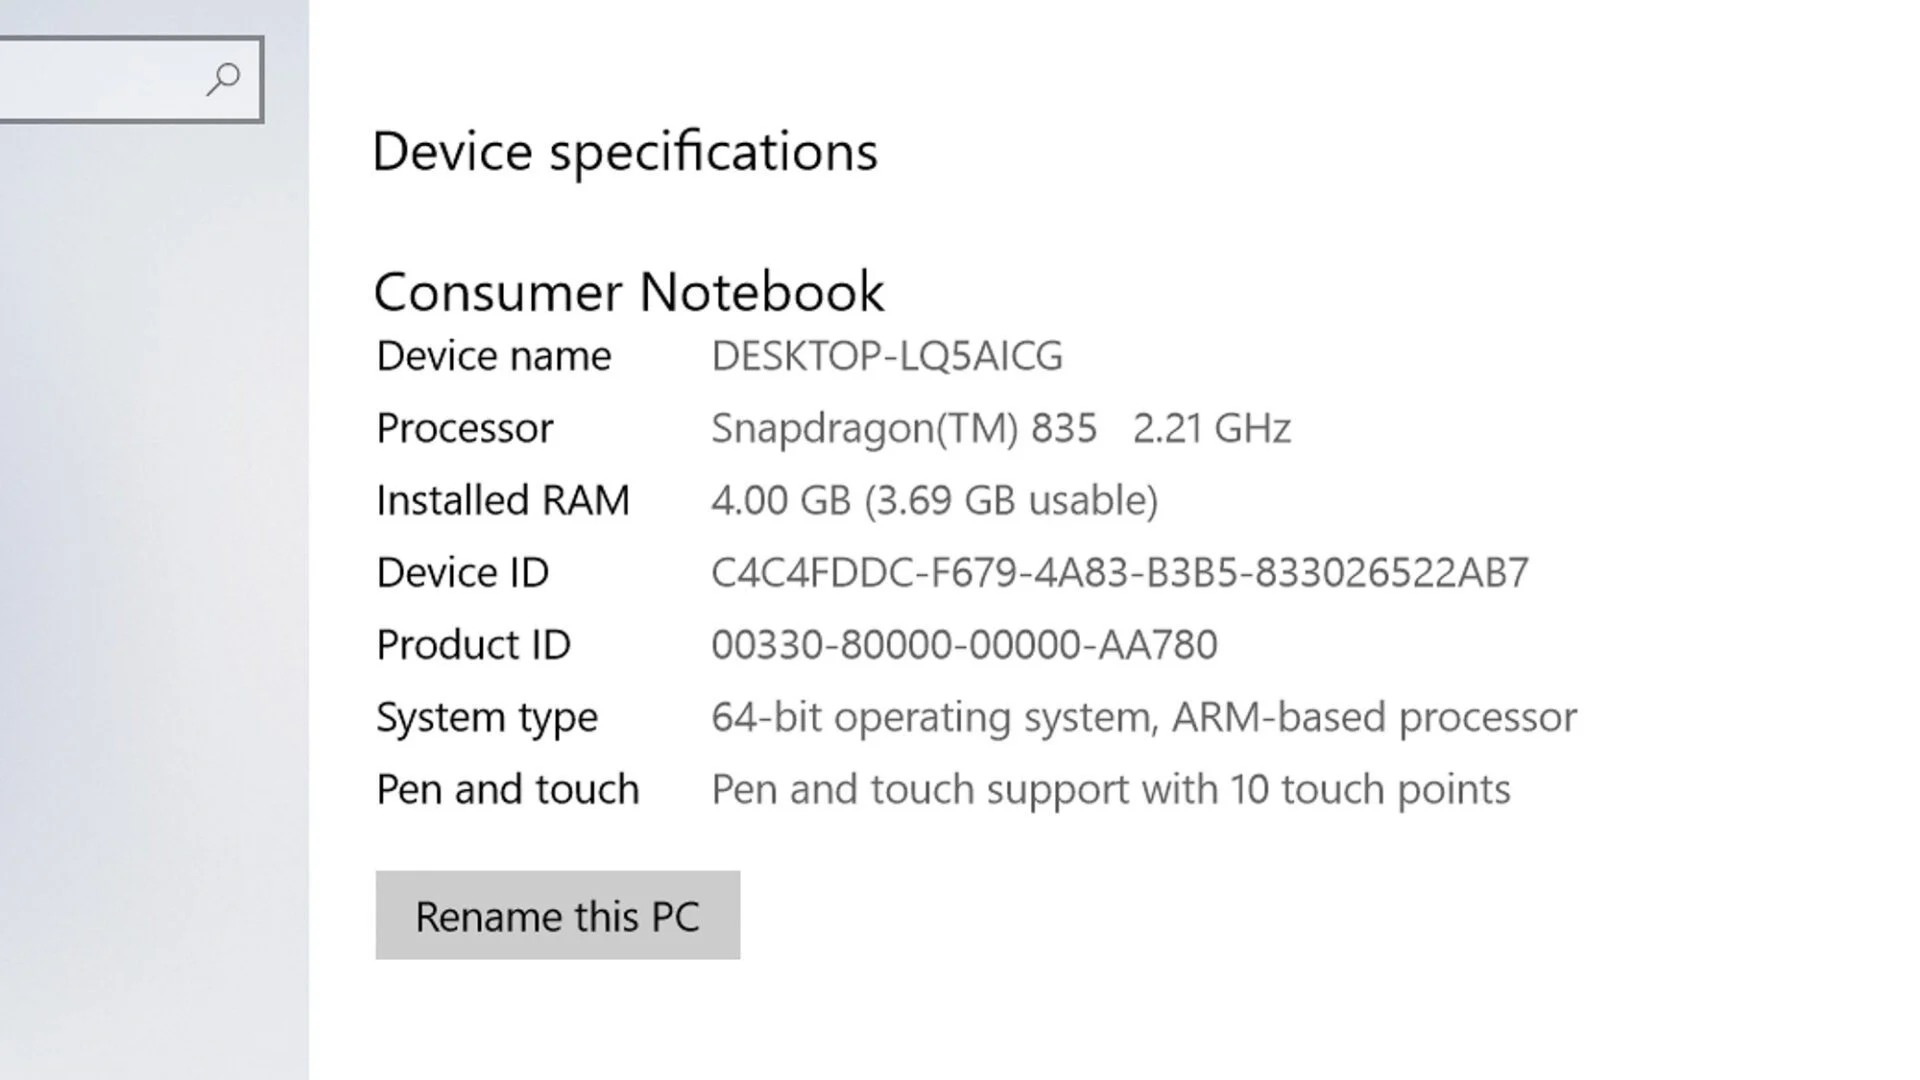Click the Processor label
Screen dimensions: 1920x1080
click(463, 428)
